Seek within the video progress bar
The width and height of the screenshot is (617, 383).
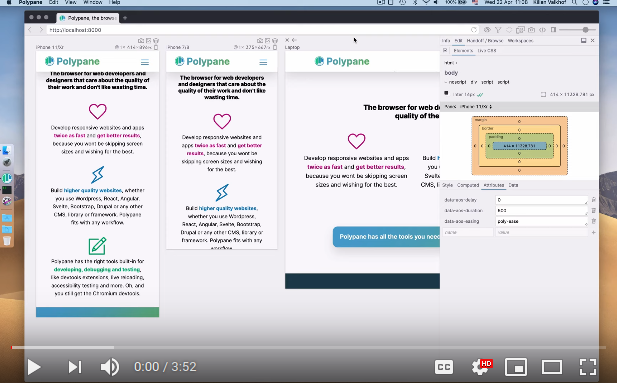click(x=308, y=348)
